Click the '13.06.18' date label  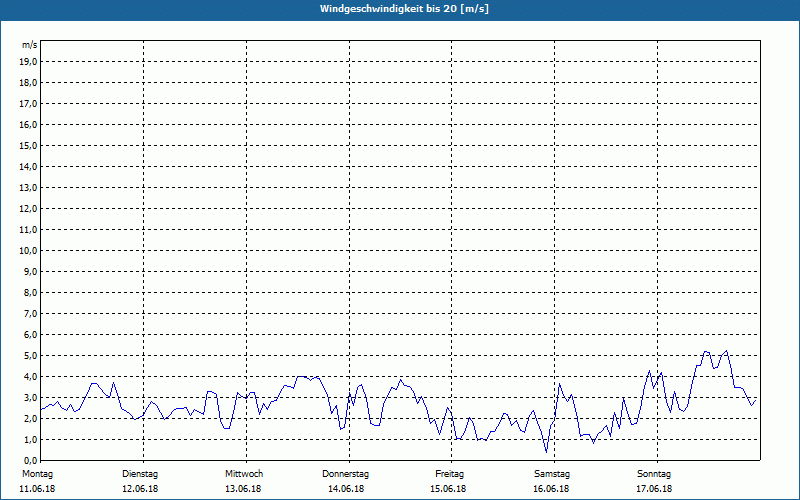(x=243, y=489)
